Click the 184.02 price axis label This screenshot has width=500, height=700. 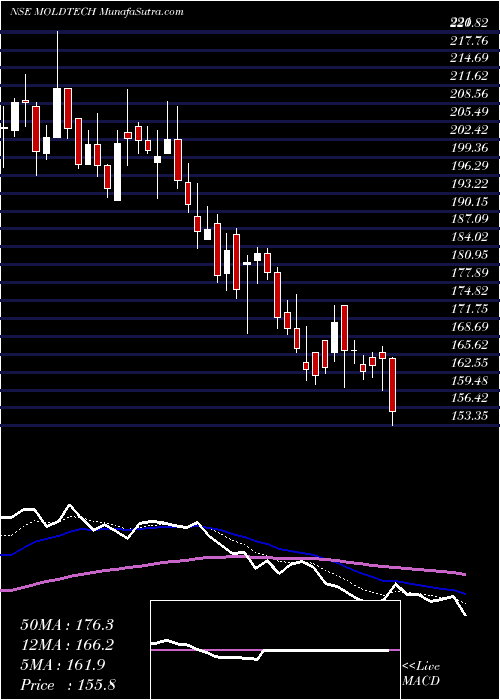pos(469,237)
